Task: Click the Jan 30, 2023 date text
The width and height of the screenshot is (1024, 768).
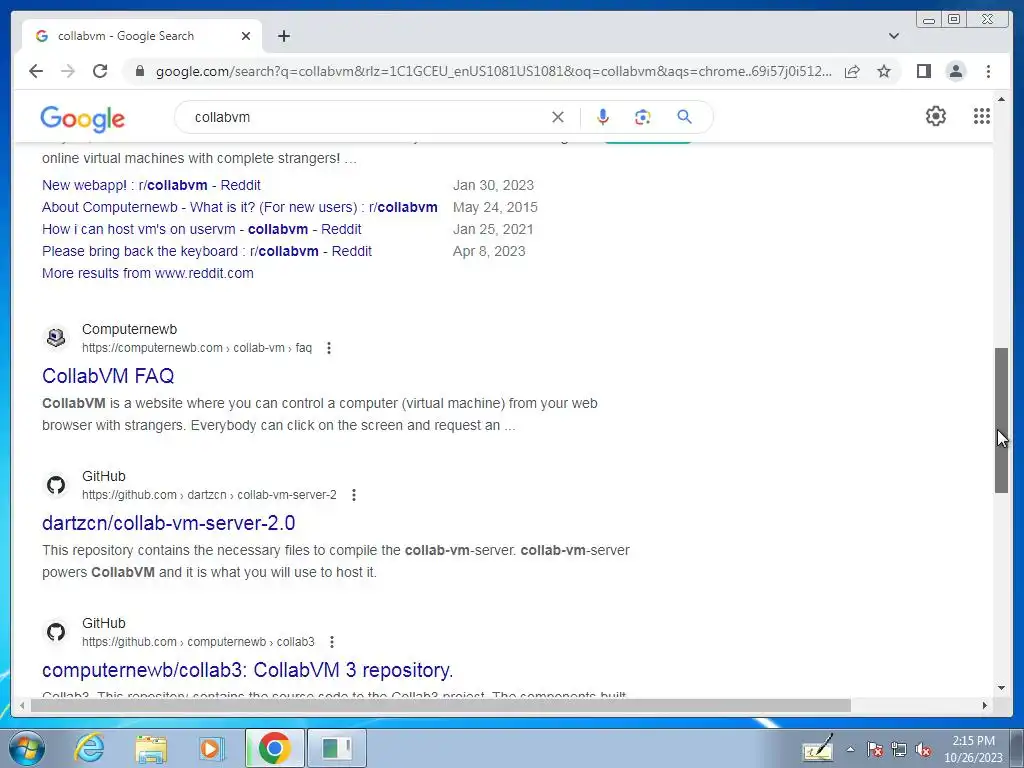Action: tap(494, 185)
